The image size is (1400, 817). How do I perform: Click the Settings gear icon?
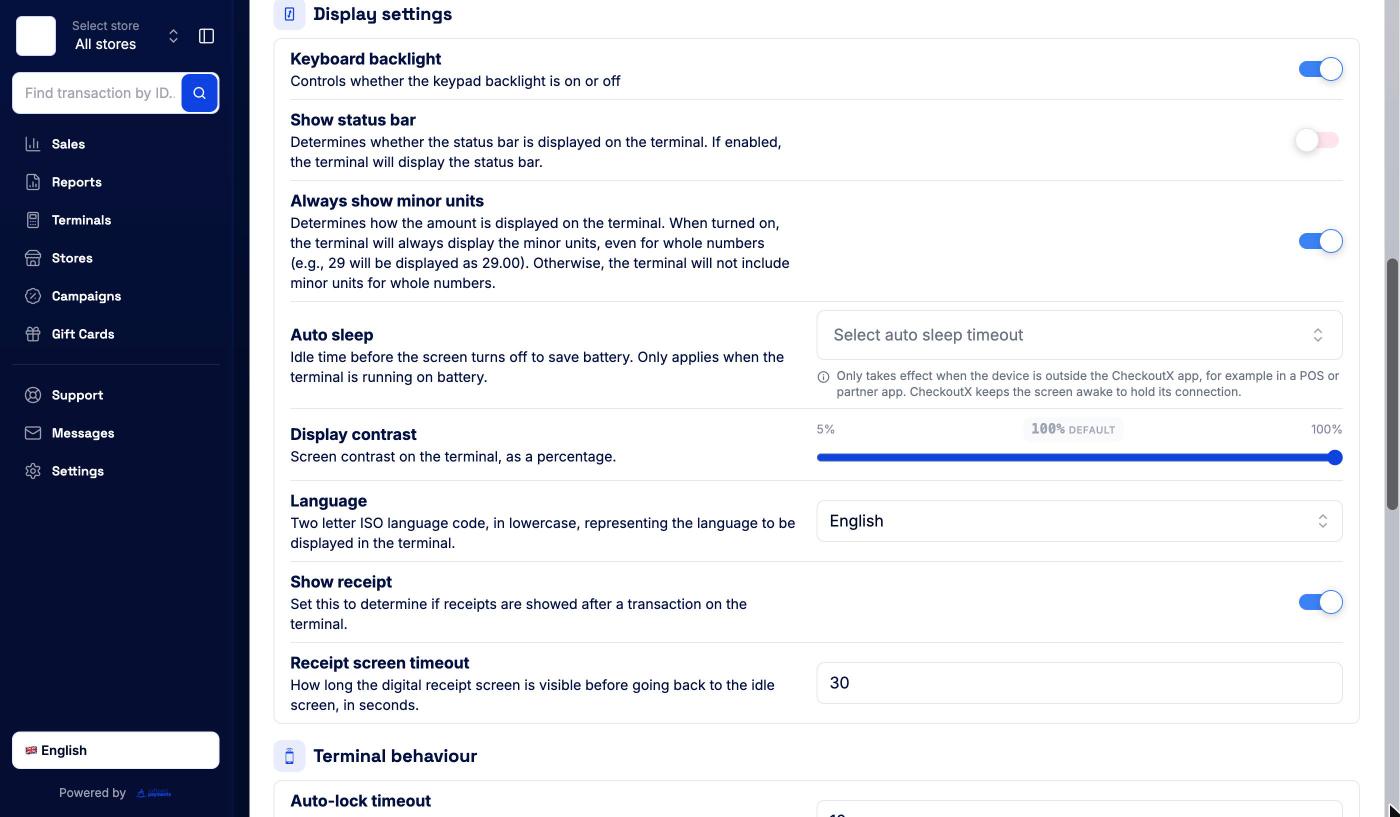tap(33, 471)
